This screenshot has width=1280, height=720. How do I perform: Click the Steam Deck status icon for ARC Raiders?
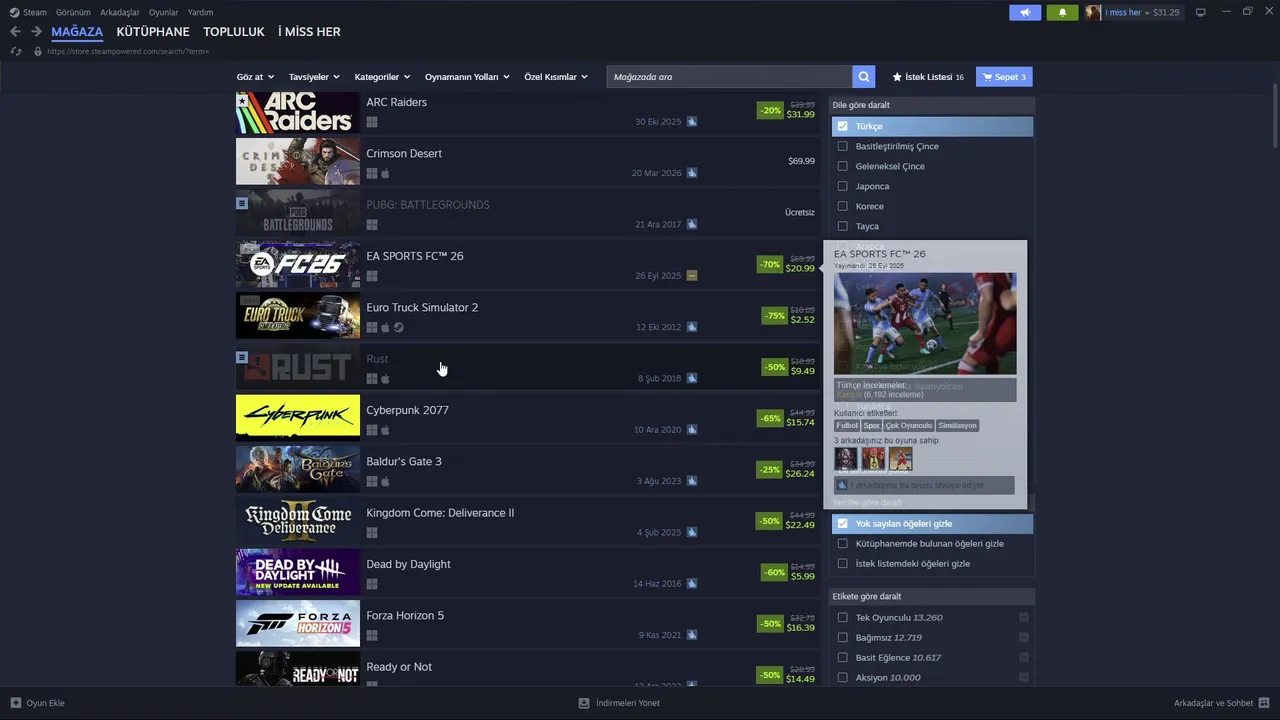692,122
